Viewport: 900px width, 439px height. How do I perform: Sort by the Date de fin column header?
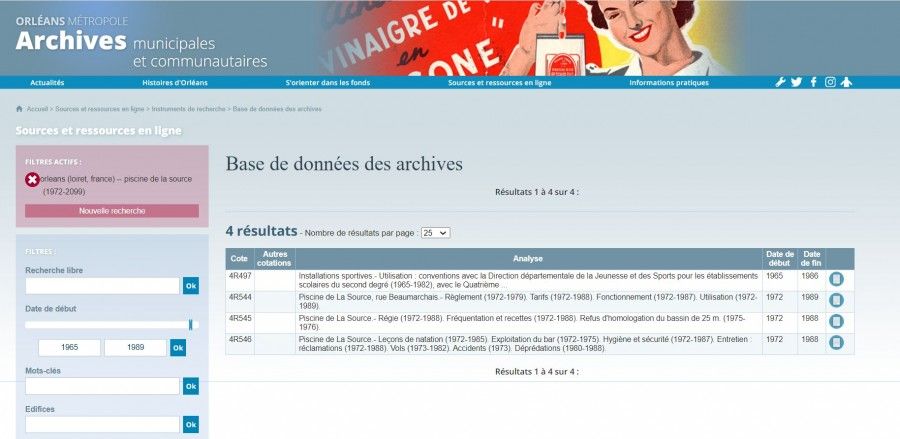click(x=812, y=259)
